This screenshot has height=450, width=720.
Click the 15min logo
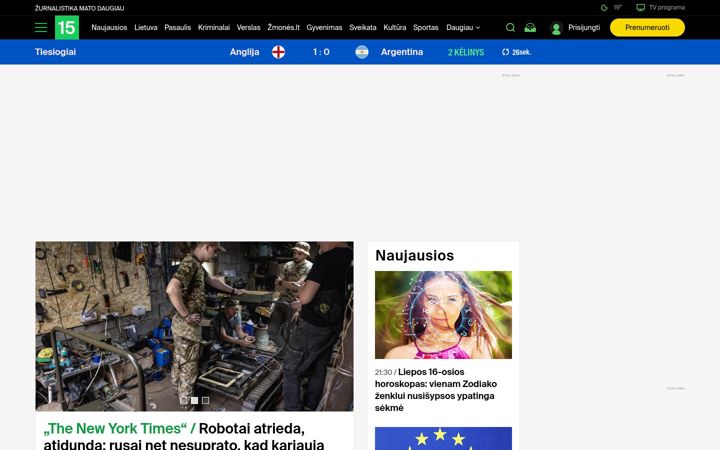click(67, 28)
